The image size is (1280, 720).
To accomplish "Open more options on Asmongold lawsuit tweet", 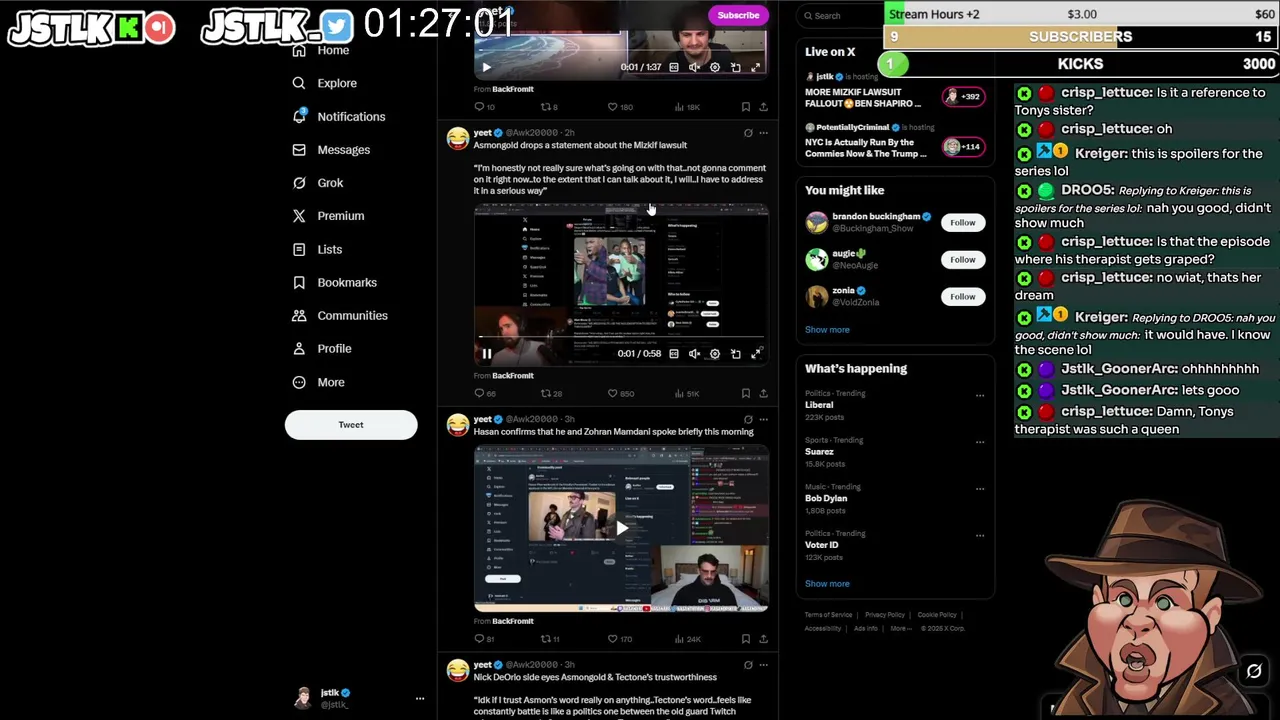I will click(763, 133).
